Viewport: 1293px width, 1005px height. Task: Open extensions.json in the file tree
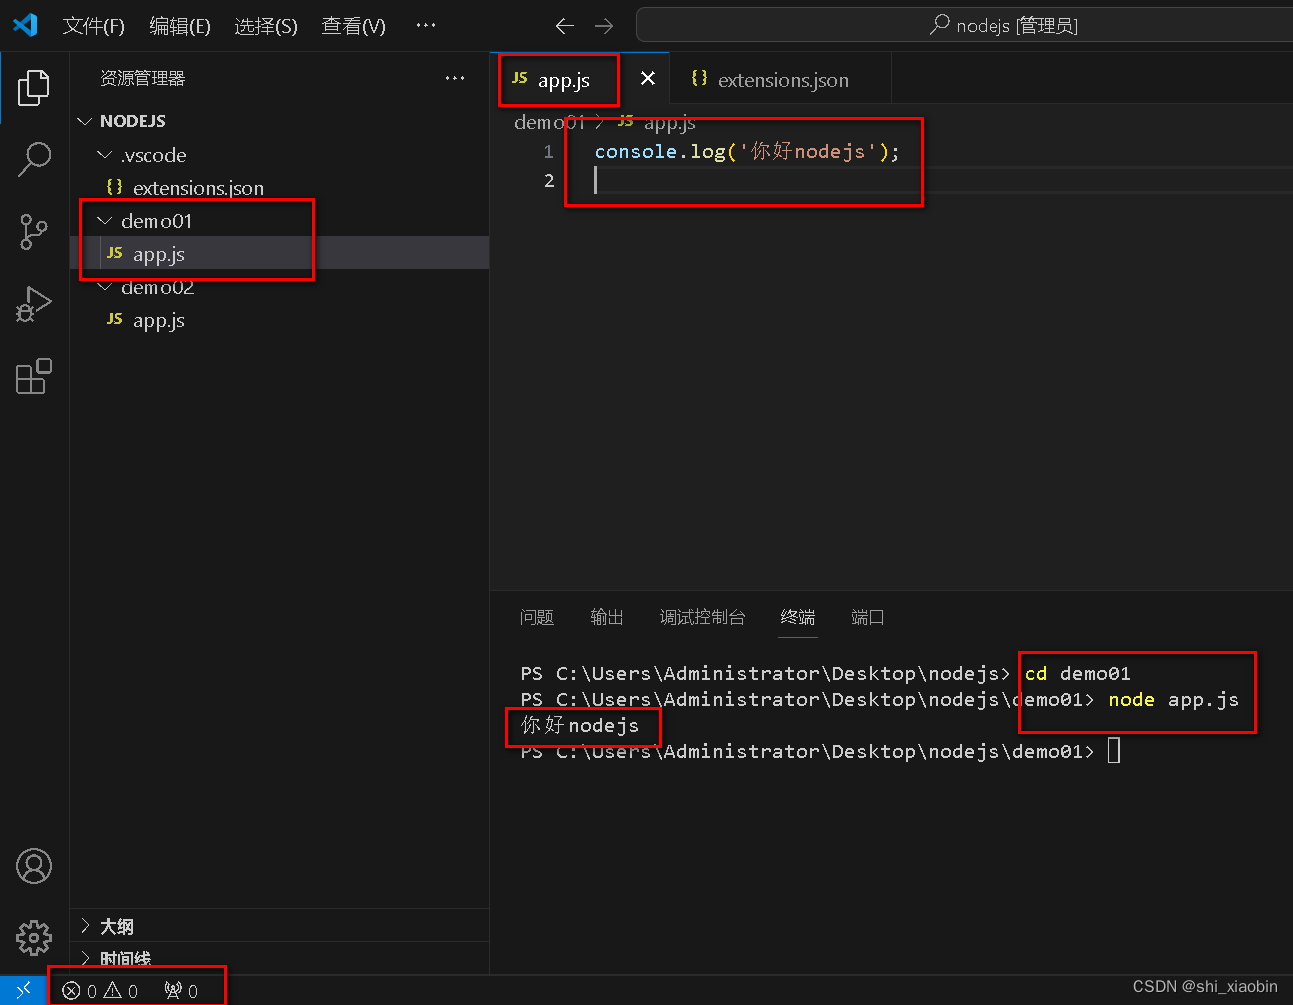[279, 188]
